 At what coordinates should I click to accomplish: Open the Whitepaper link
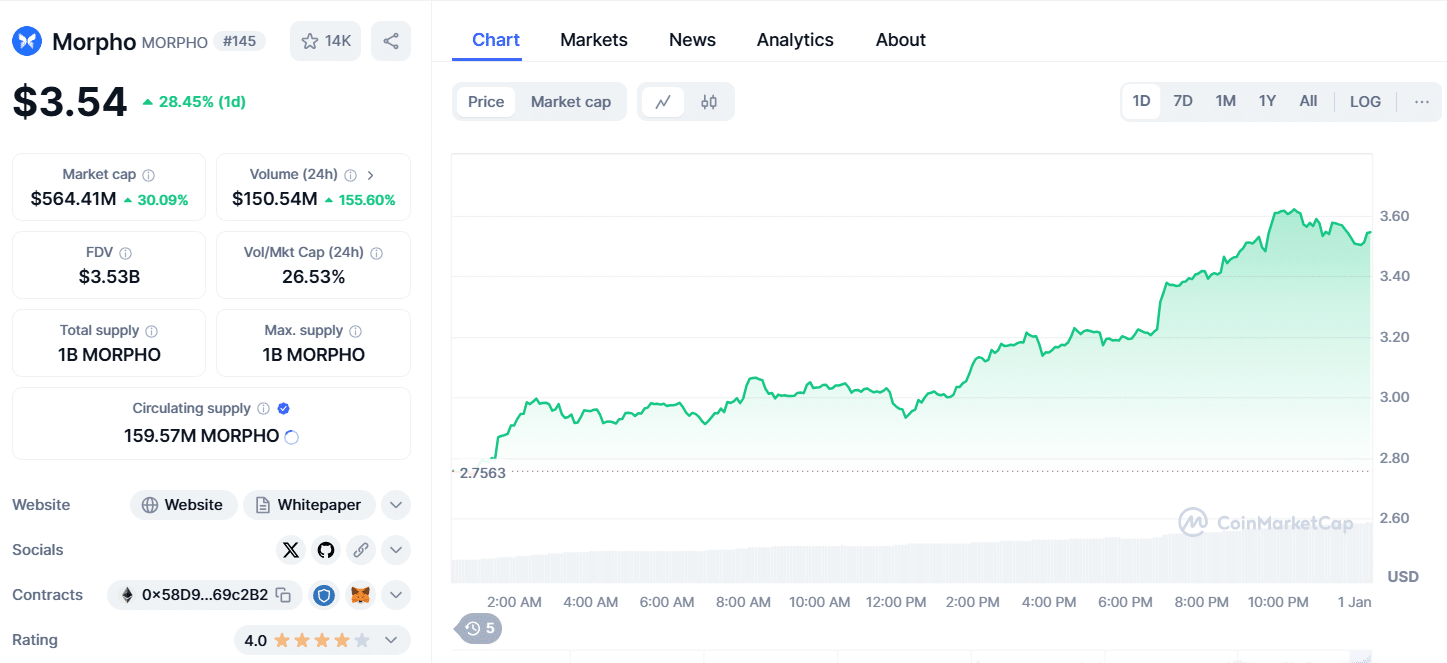click(309, 505)
